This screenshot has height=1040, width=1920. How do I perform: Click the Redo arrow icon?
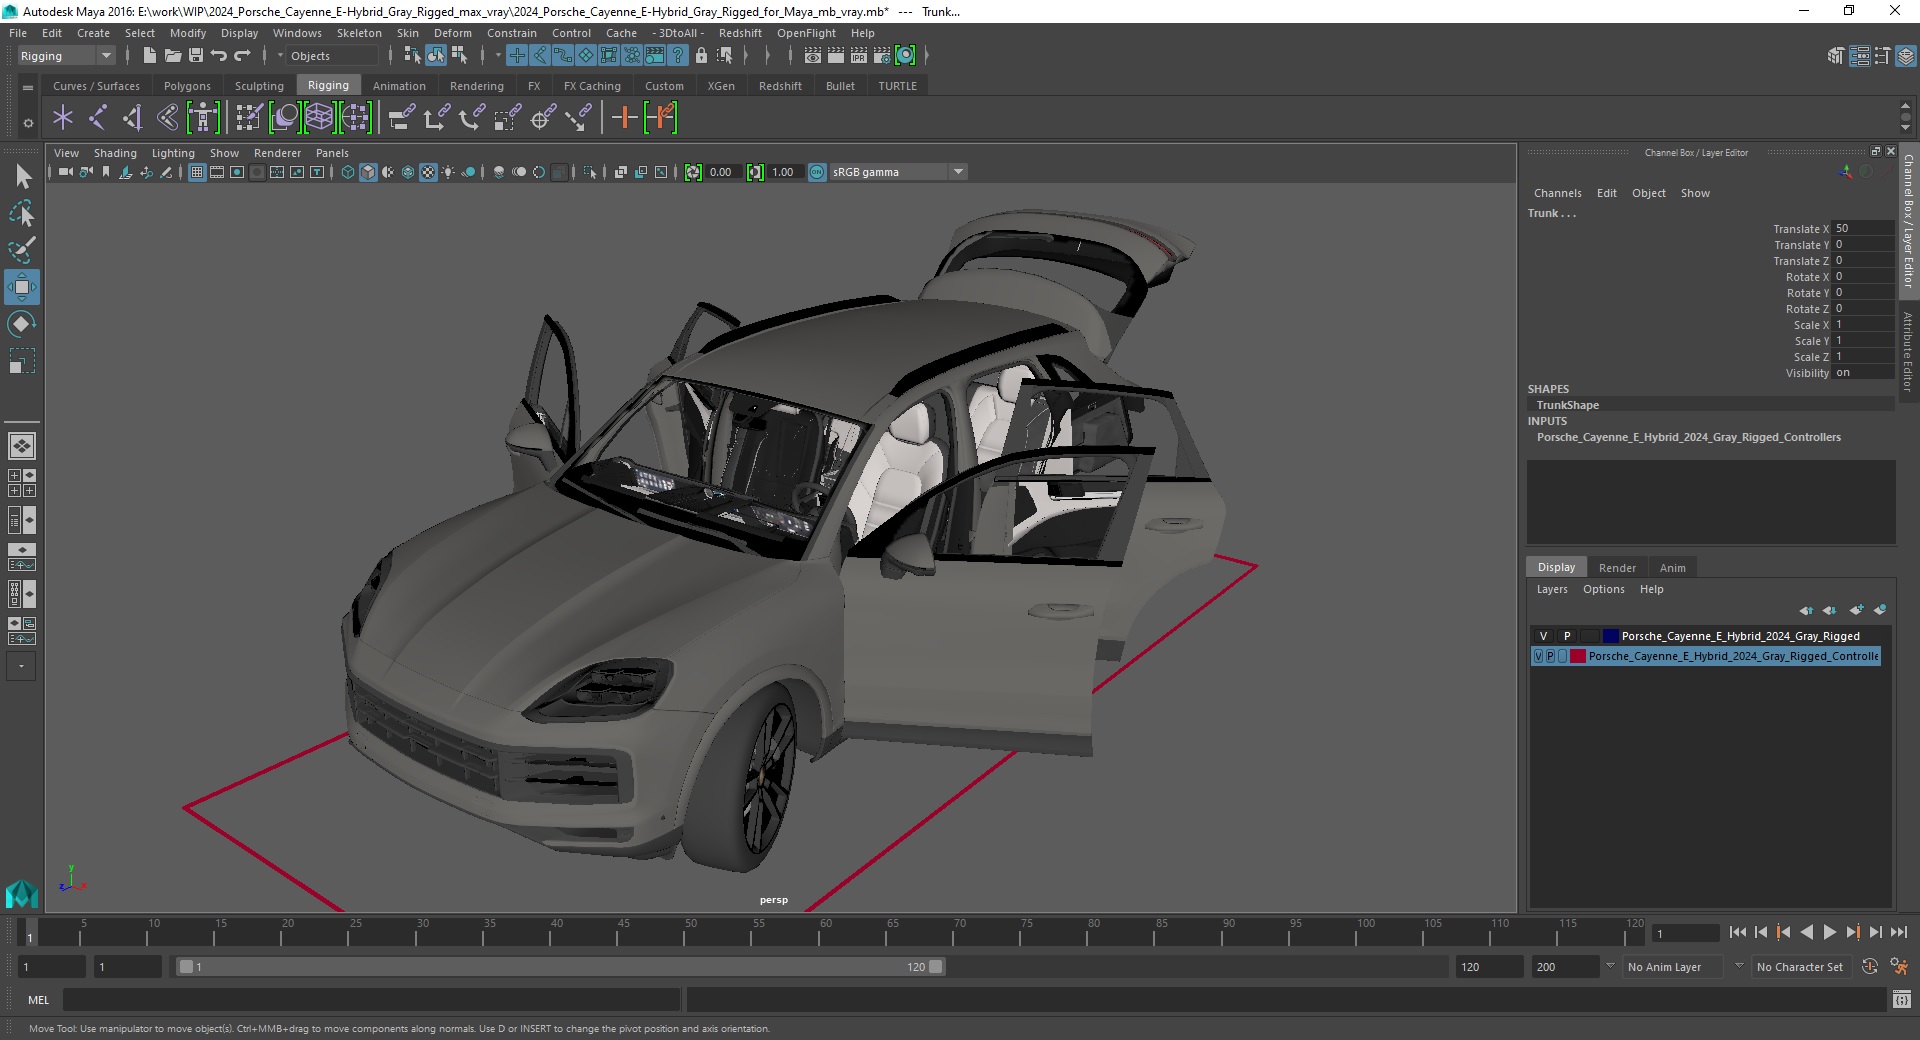point(242,56)
